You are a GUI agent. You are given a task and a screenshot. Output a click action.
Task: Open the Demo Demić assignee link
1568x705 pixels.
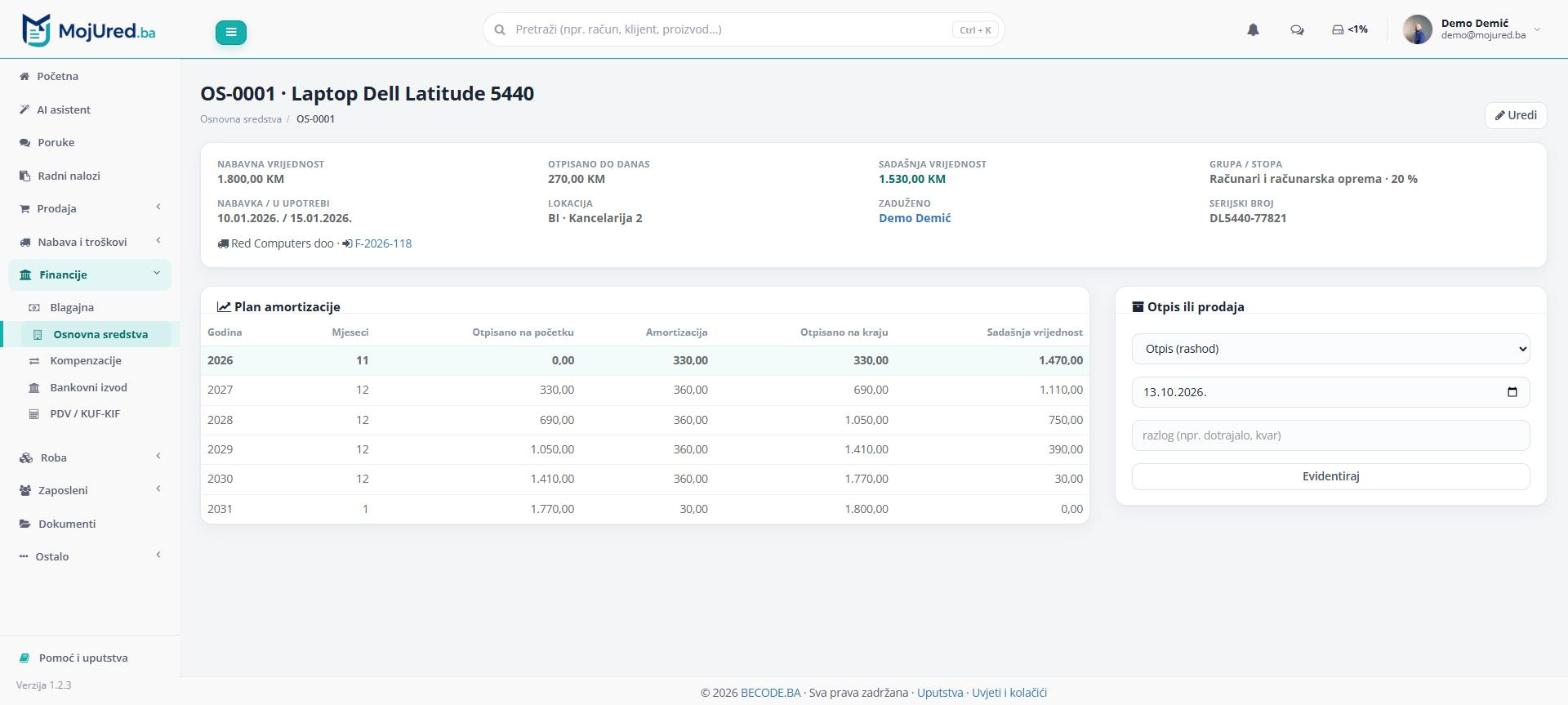coord(915,218)
